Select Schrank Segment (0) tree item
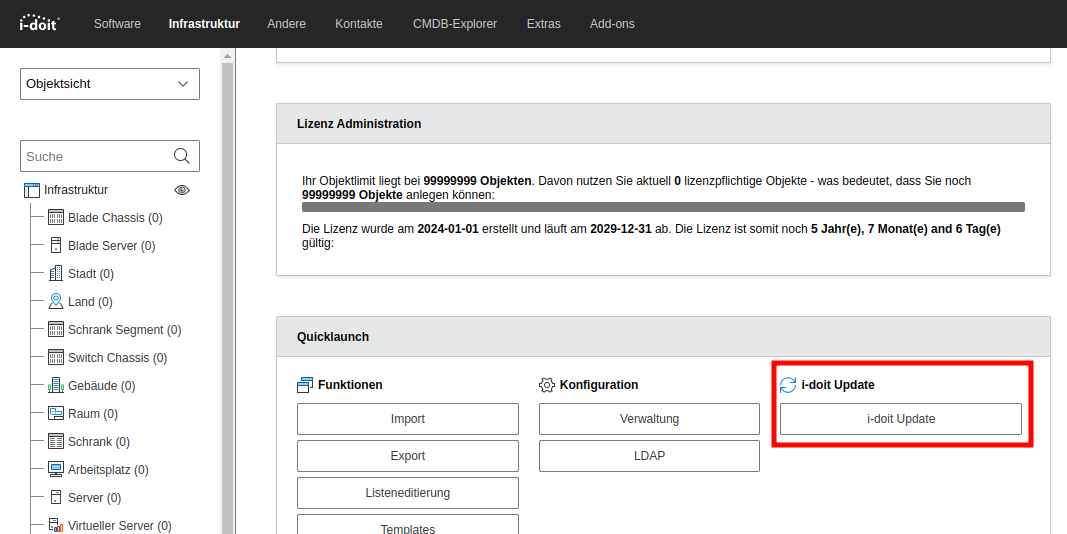The height and width of the screenshot is (534, 1067). (125, 329)
